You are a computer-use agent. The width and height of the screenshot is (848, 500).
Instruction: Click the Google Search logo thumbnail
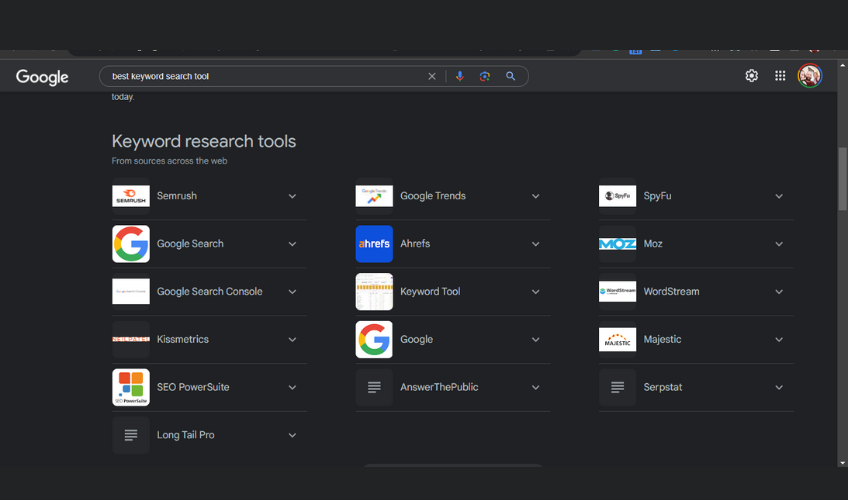[131, 244]
